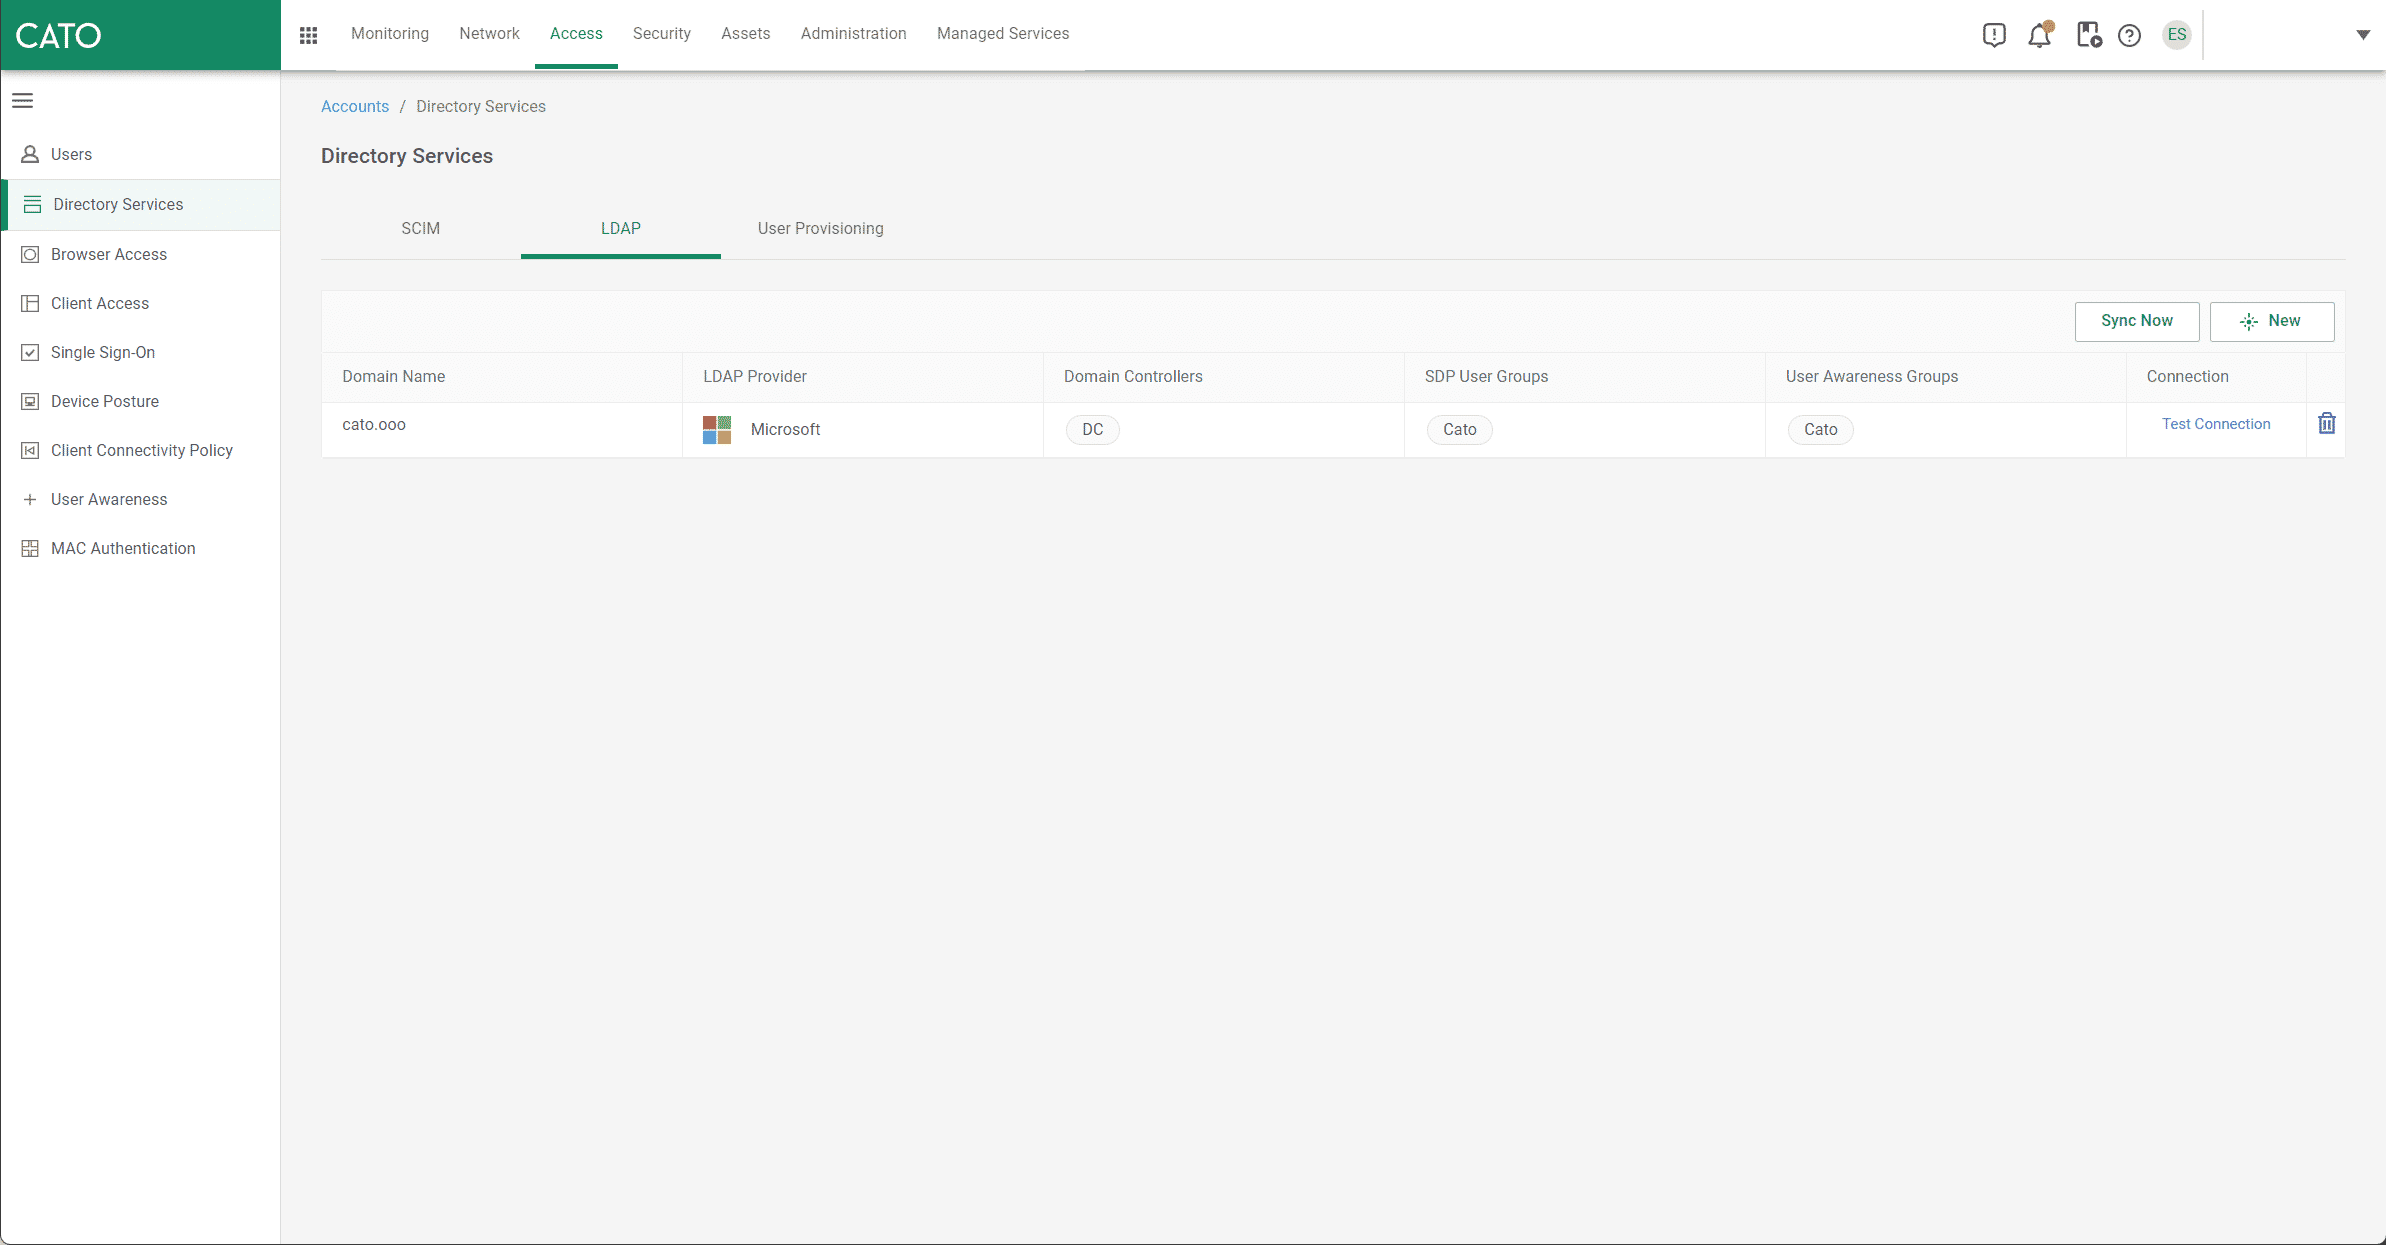This screenshot has height=1245, width=2386.
Task: Select the Security menu item
Action: [x=661, y=33]
